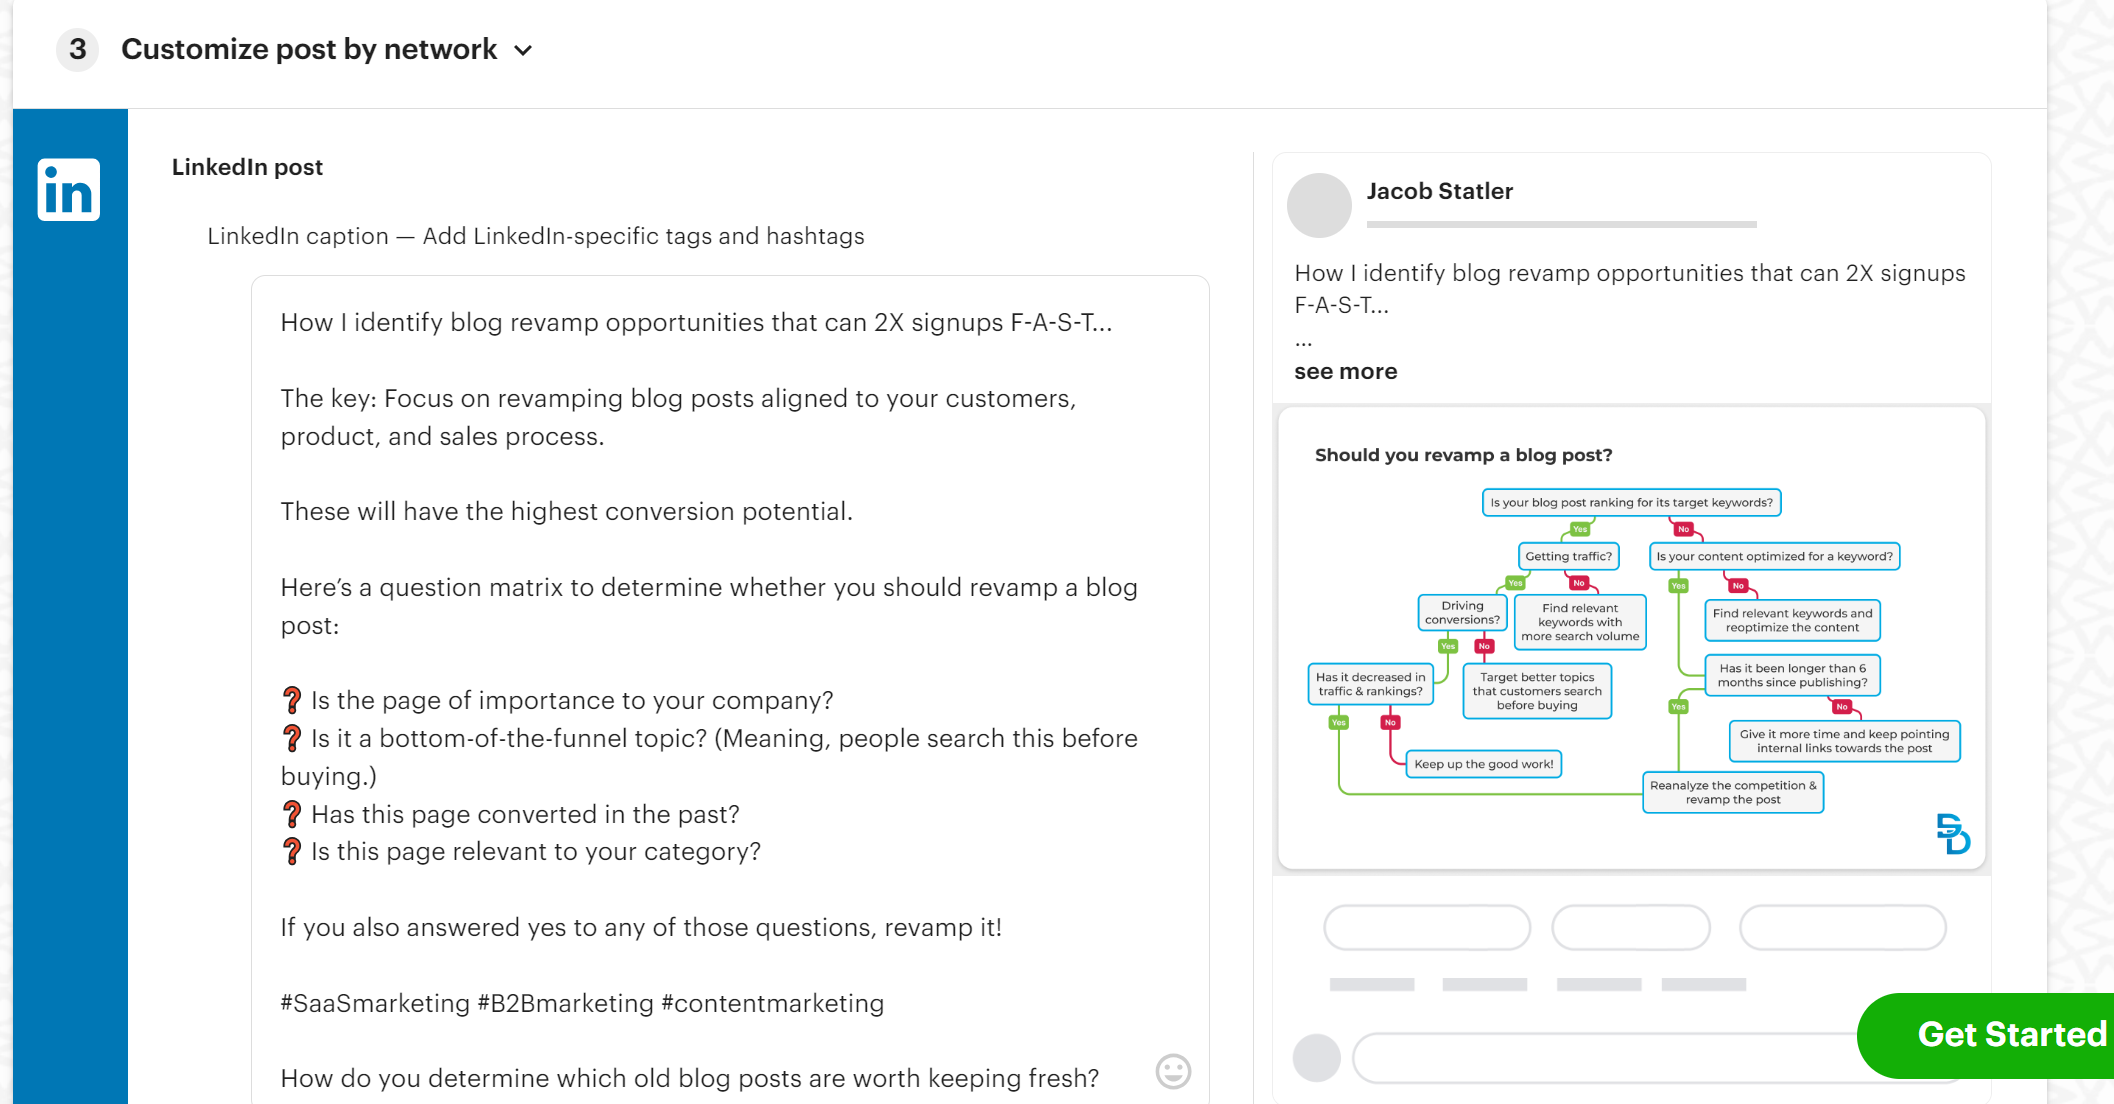Click the gray progress bar under Jacob Statler
This screenshot has width=2114, height=1104.
tap(1560, 223)
